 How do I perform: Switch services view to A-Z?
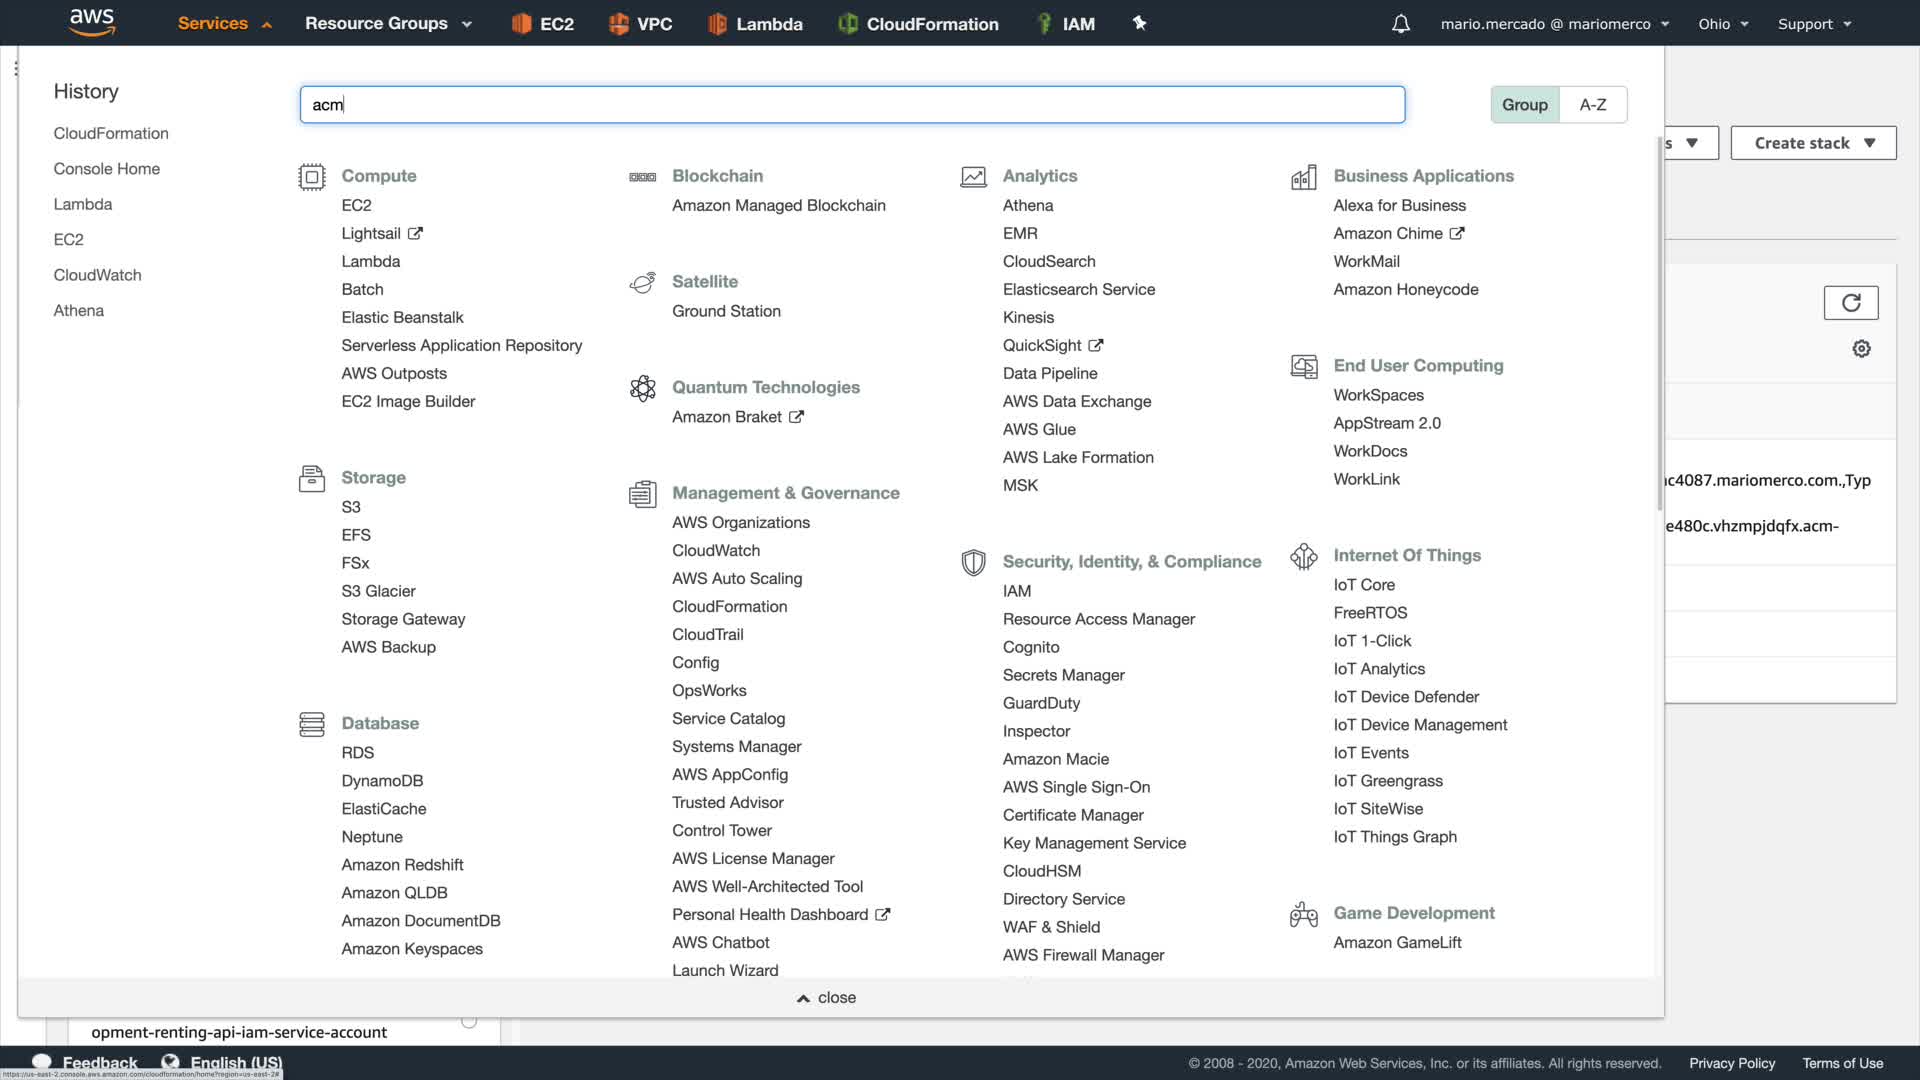click(x=1593, y=105)
